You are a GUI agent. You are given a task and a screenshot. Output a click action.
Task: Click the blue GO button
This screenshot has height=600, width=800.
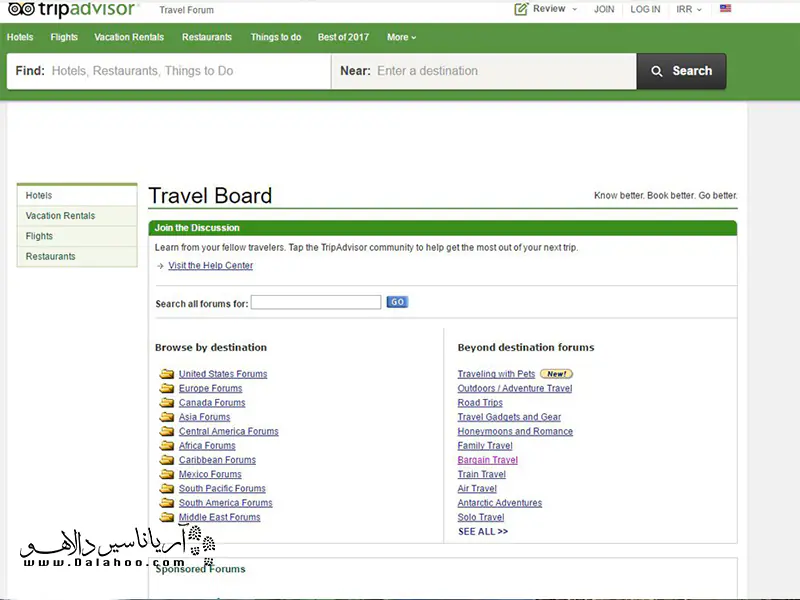coord(397,302)
